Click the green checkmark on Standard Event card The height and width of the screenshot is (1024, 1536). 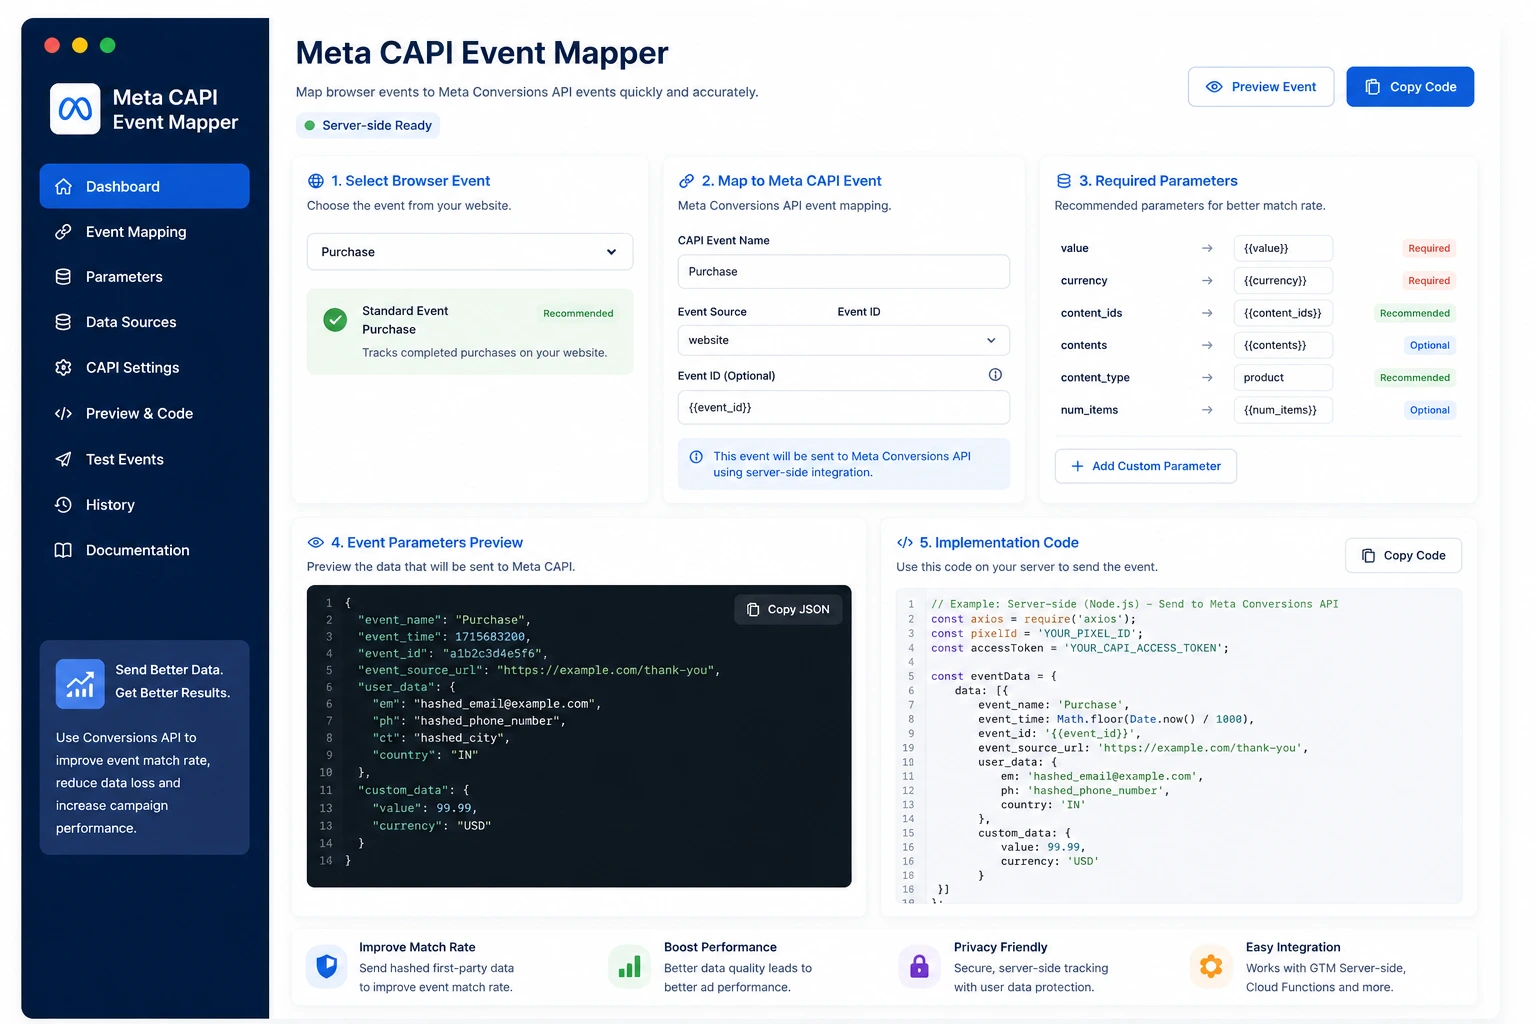[335, 320]
